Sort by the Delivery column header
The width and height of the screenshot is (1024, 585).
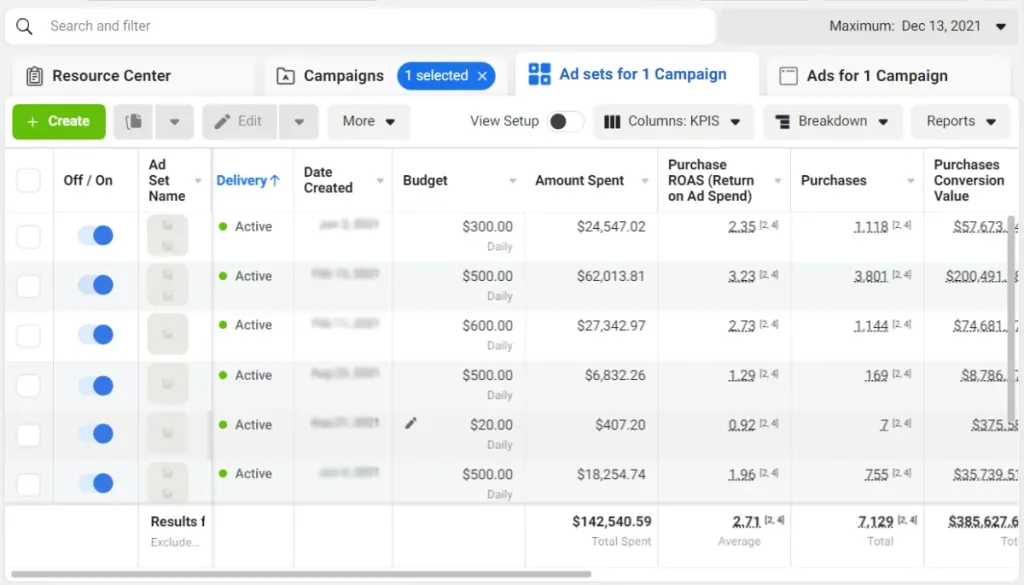248,181
